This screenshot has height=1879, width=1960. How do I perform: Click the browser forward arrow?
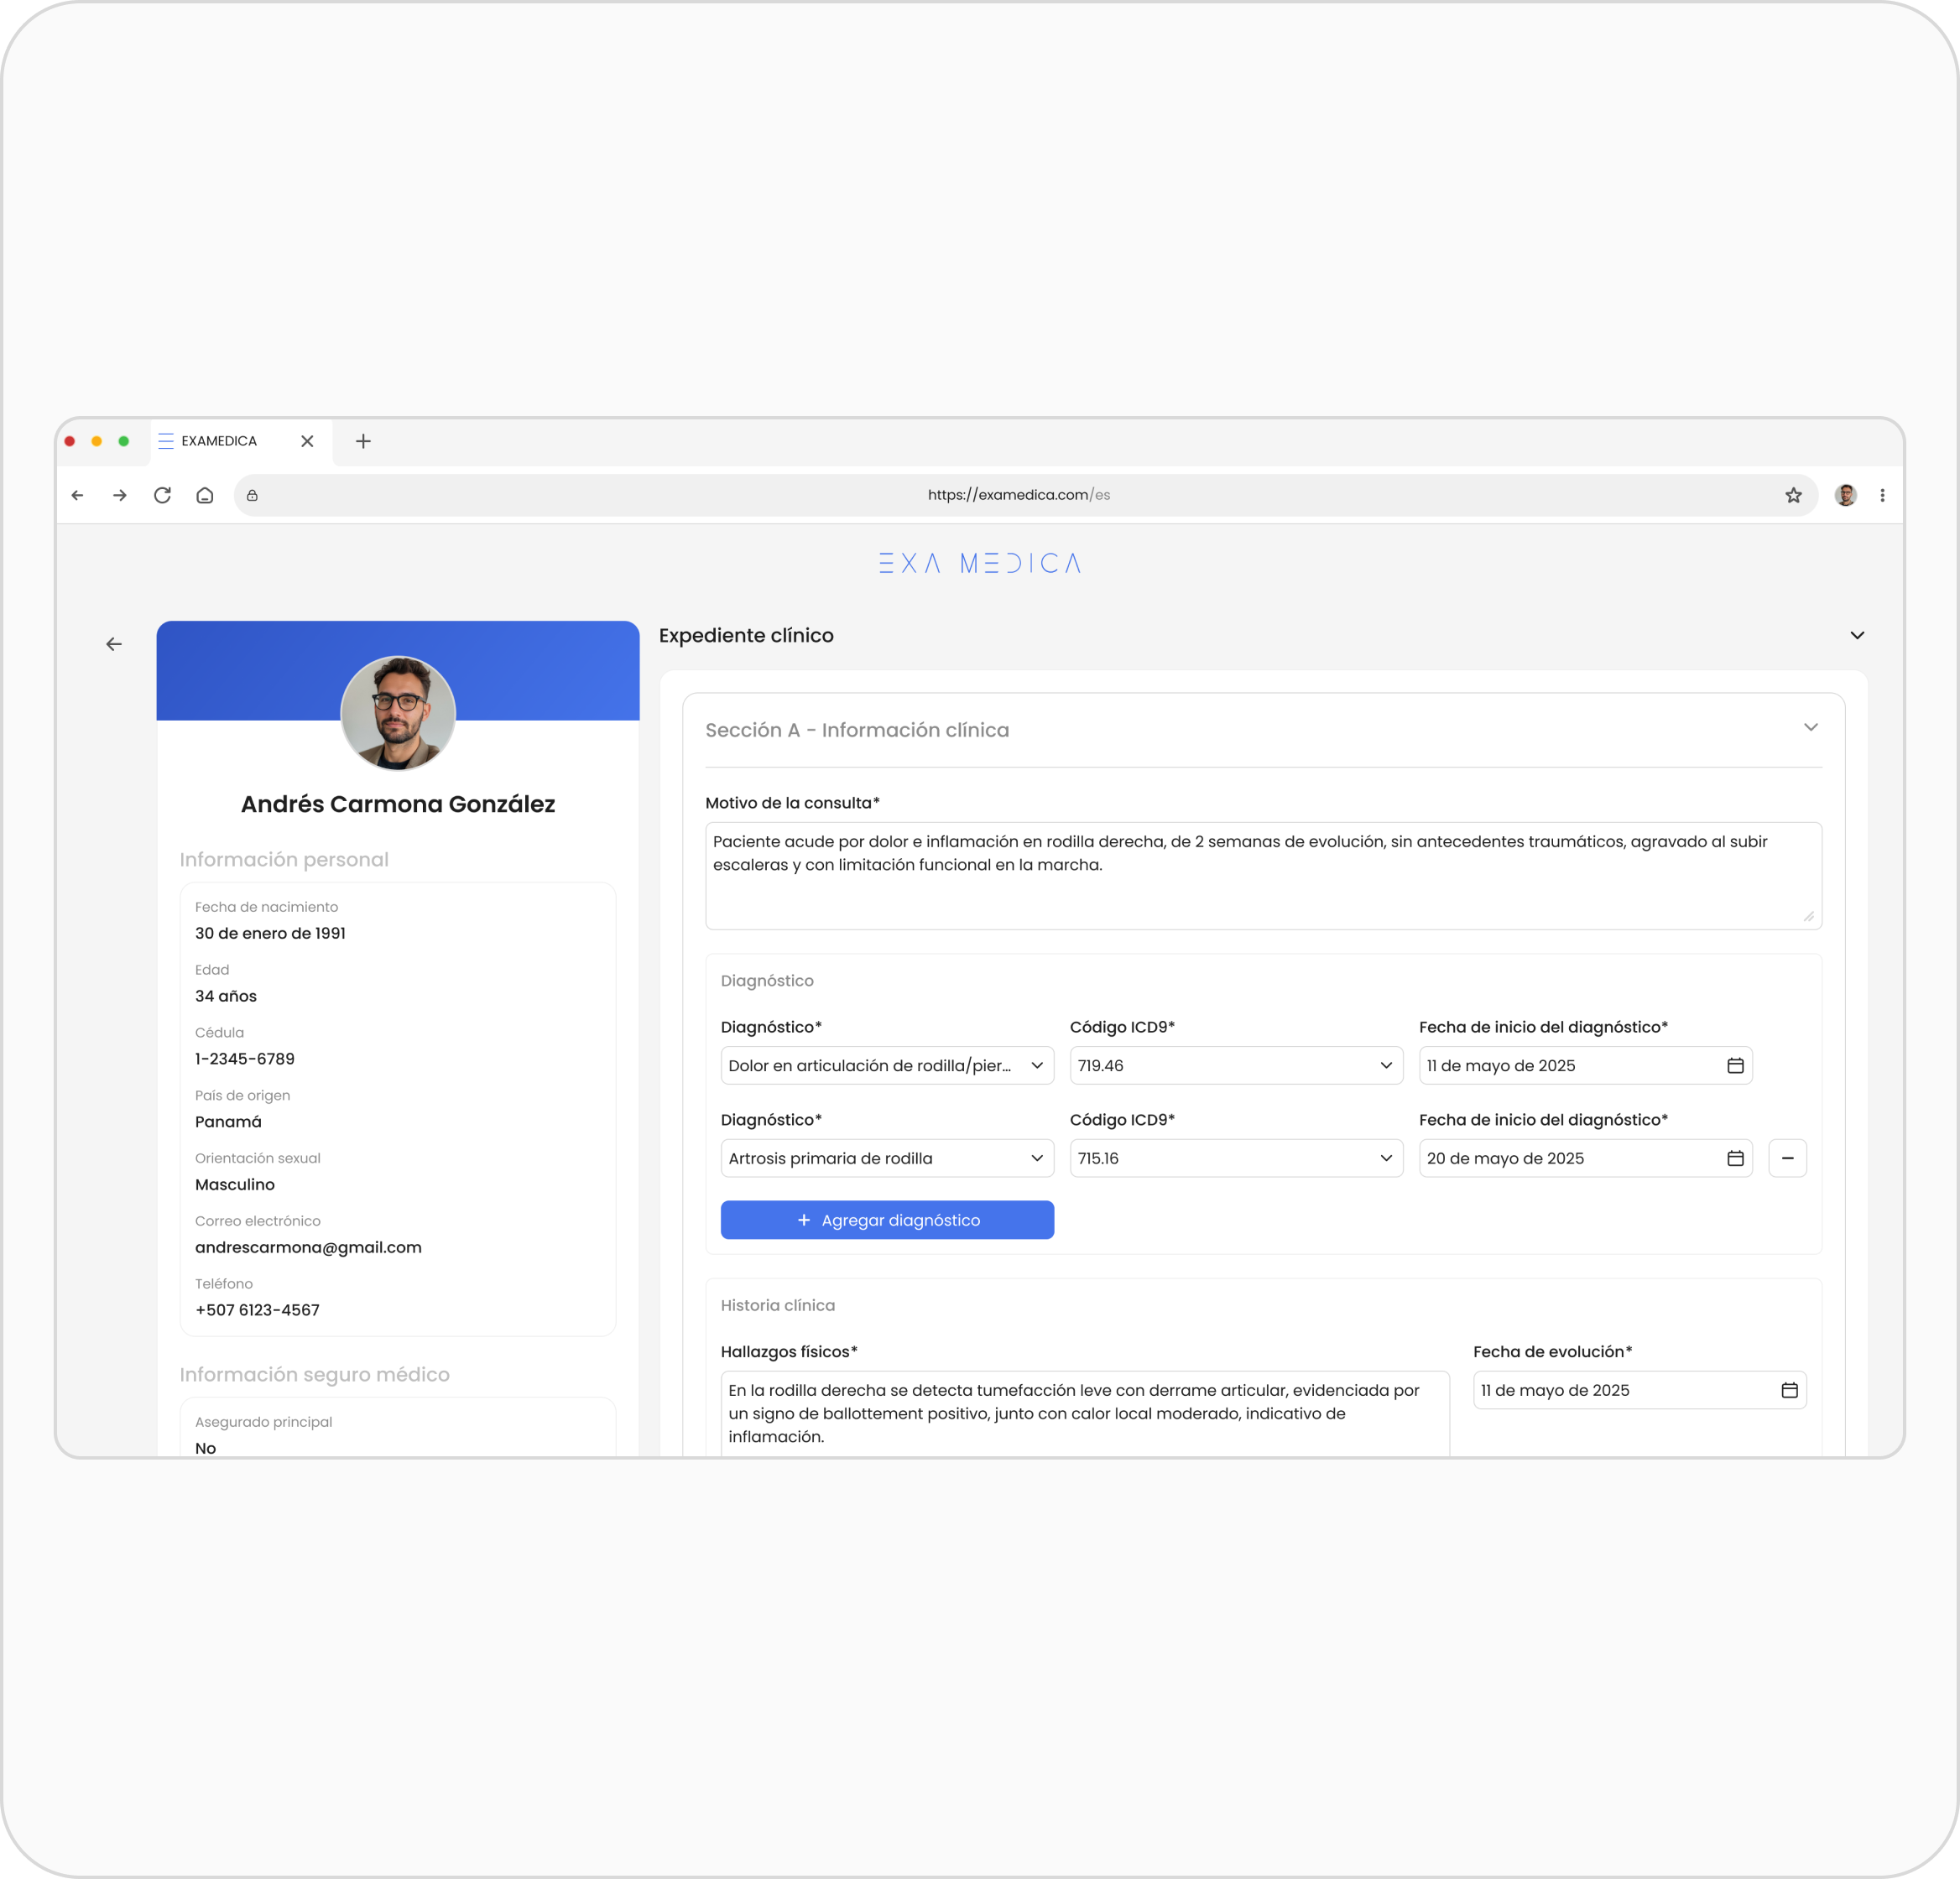tap(120, 495)
